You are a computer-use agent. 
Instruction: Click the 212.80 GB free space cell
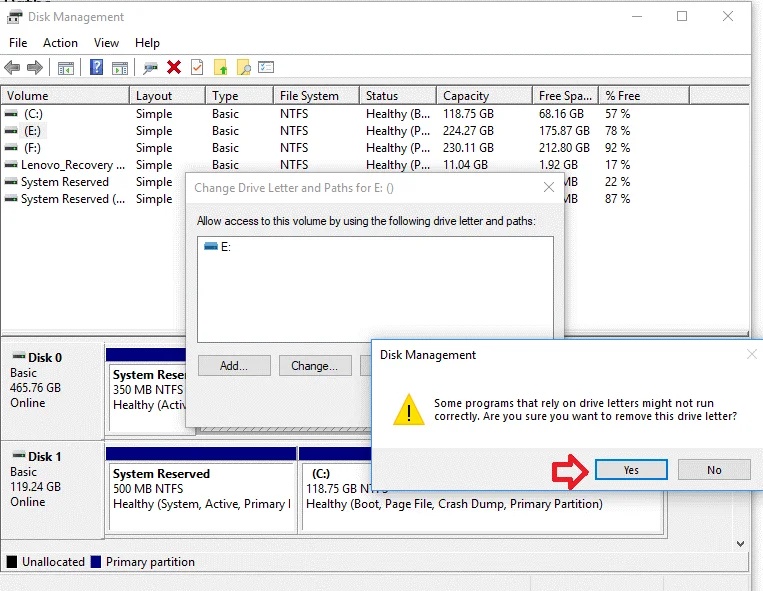564,148
